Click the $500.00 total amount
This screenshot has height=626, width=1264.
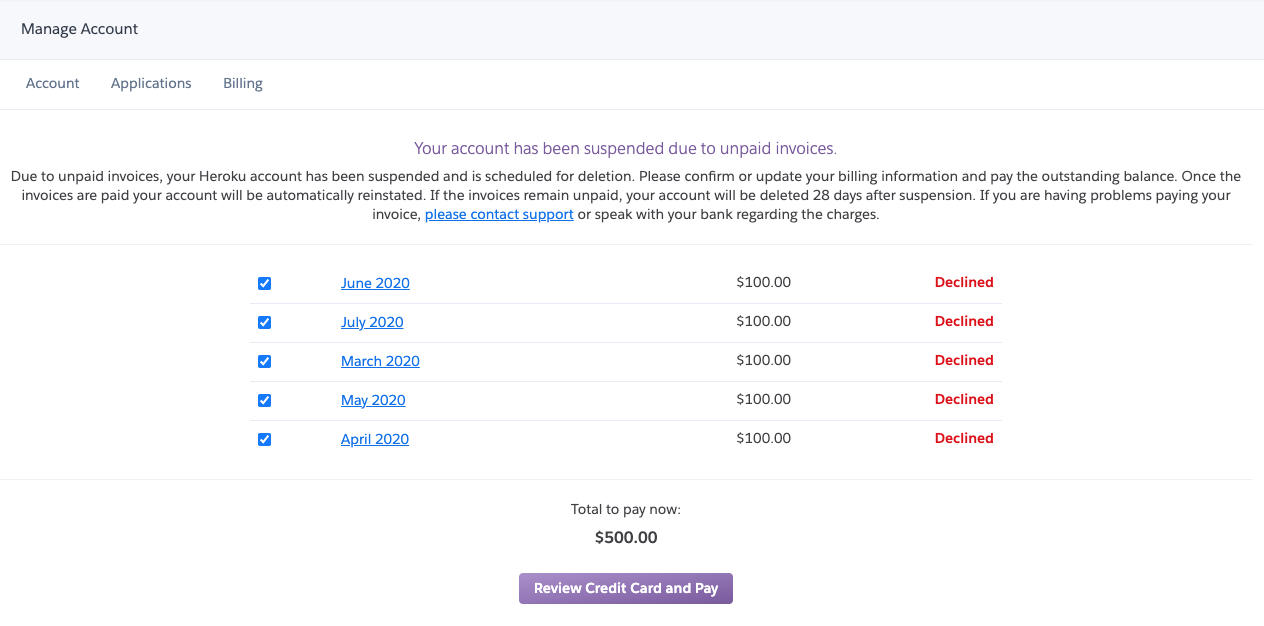point(626,538)
